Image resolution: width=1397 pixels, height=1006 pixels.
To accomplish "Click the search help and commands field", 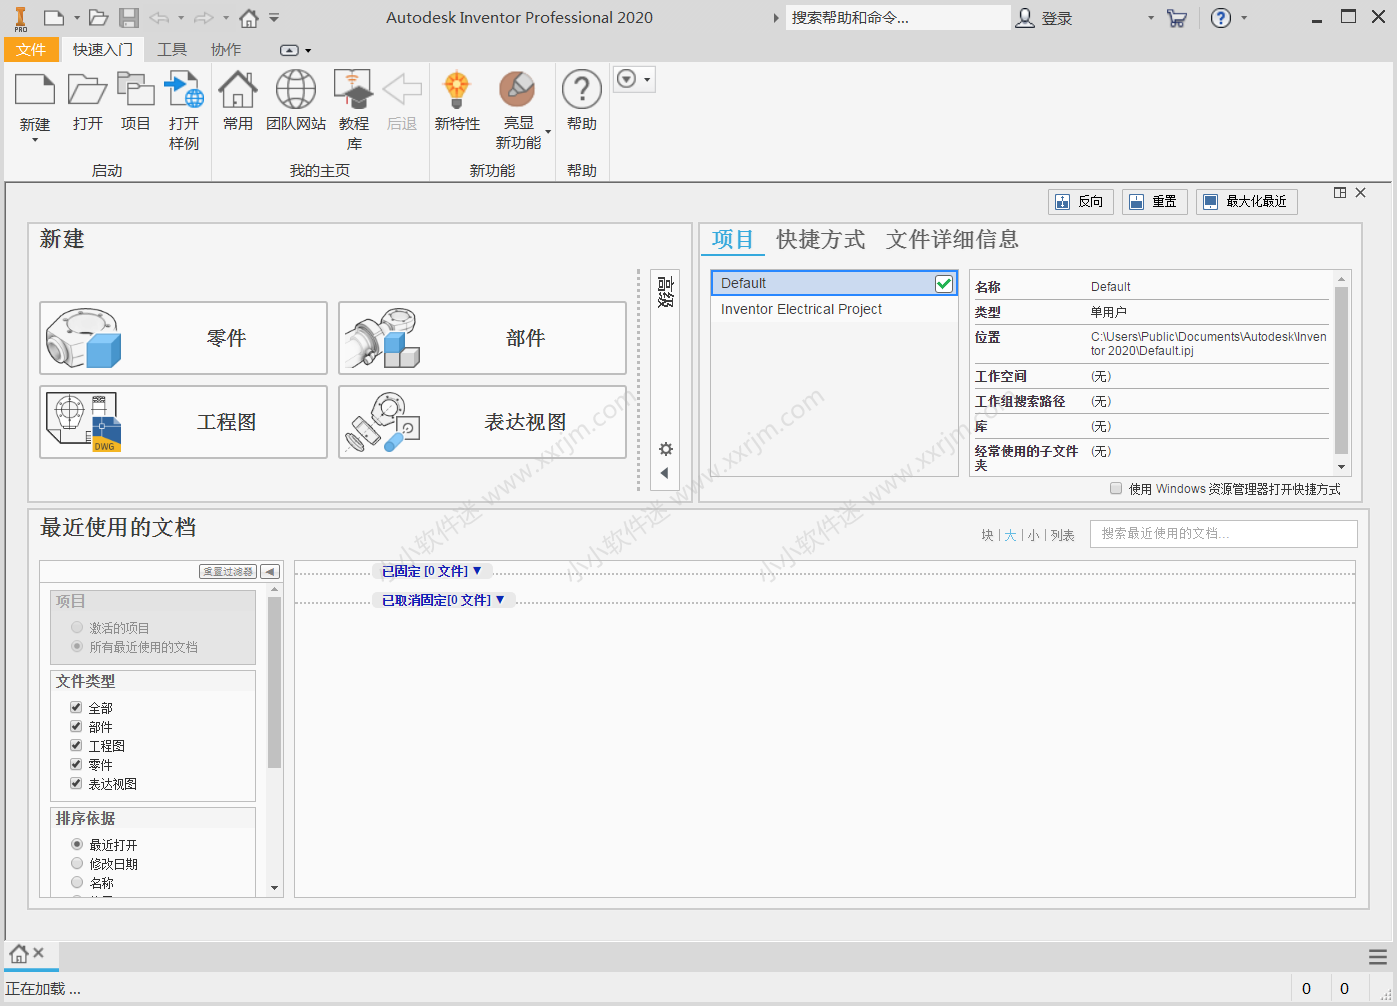I will click(x=897, y=18).
